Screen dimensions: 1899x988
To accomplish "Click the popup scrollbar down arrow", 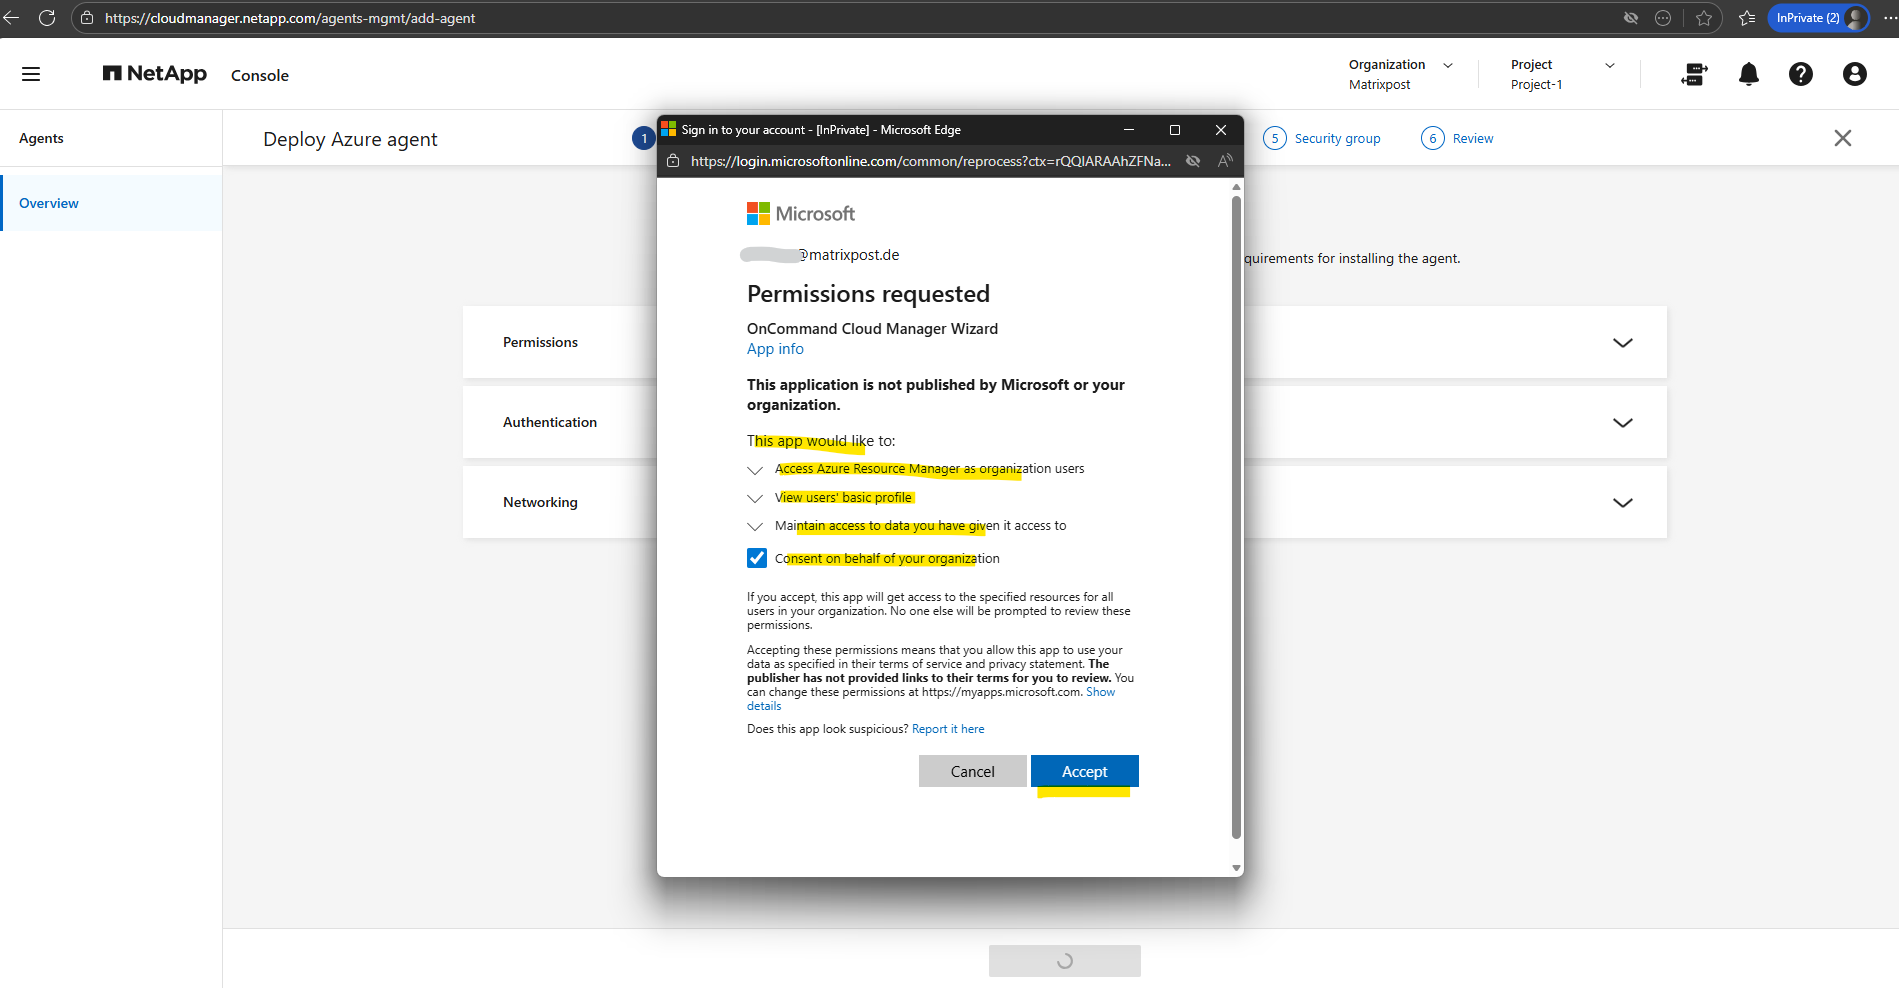I will 1236,868.
